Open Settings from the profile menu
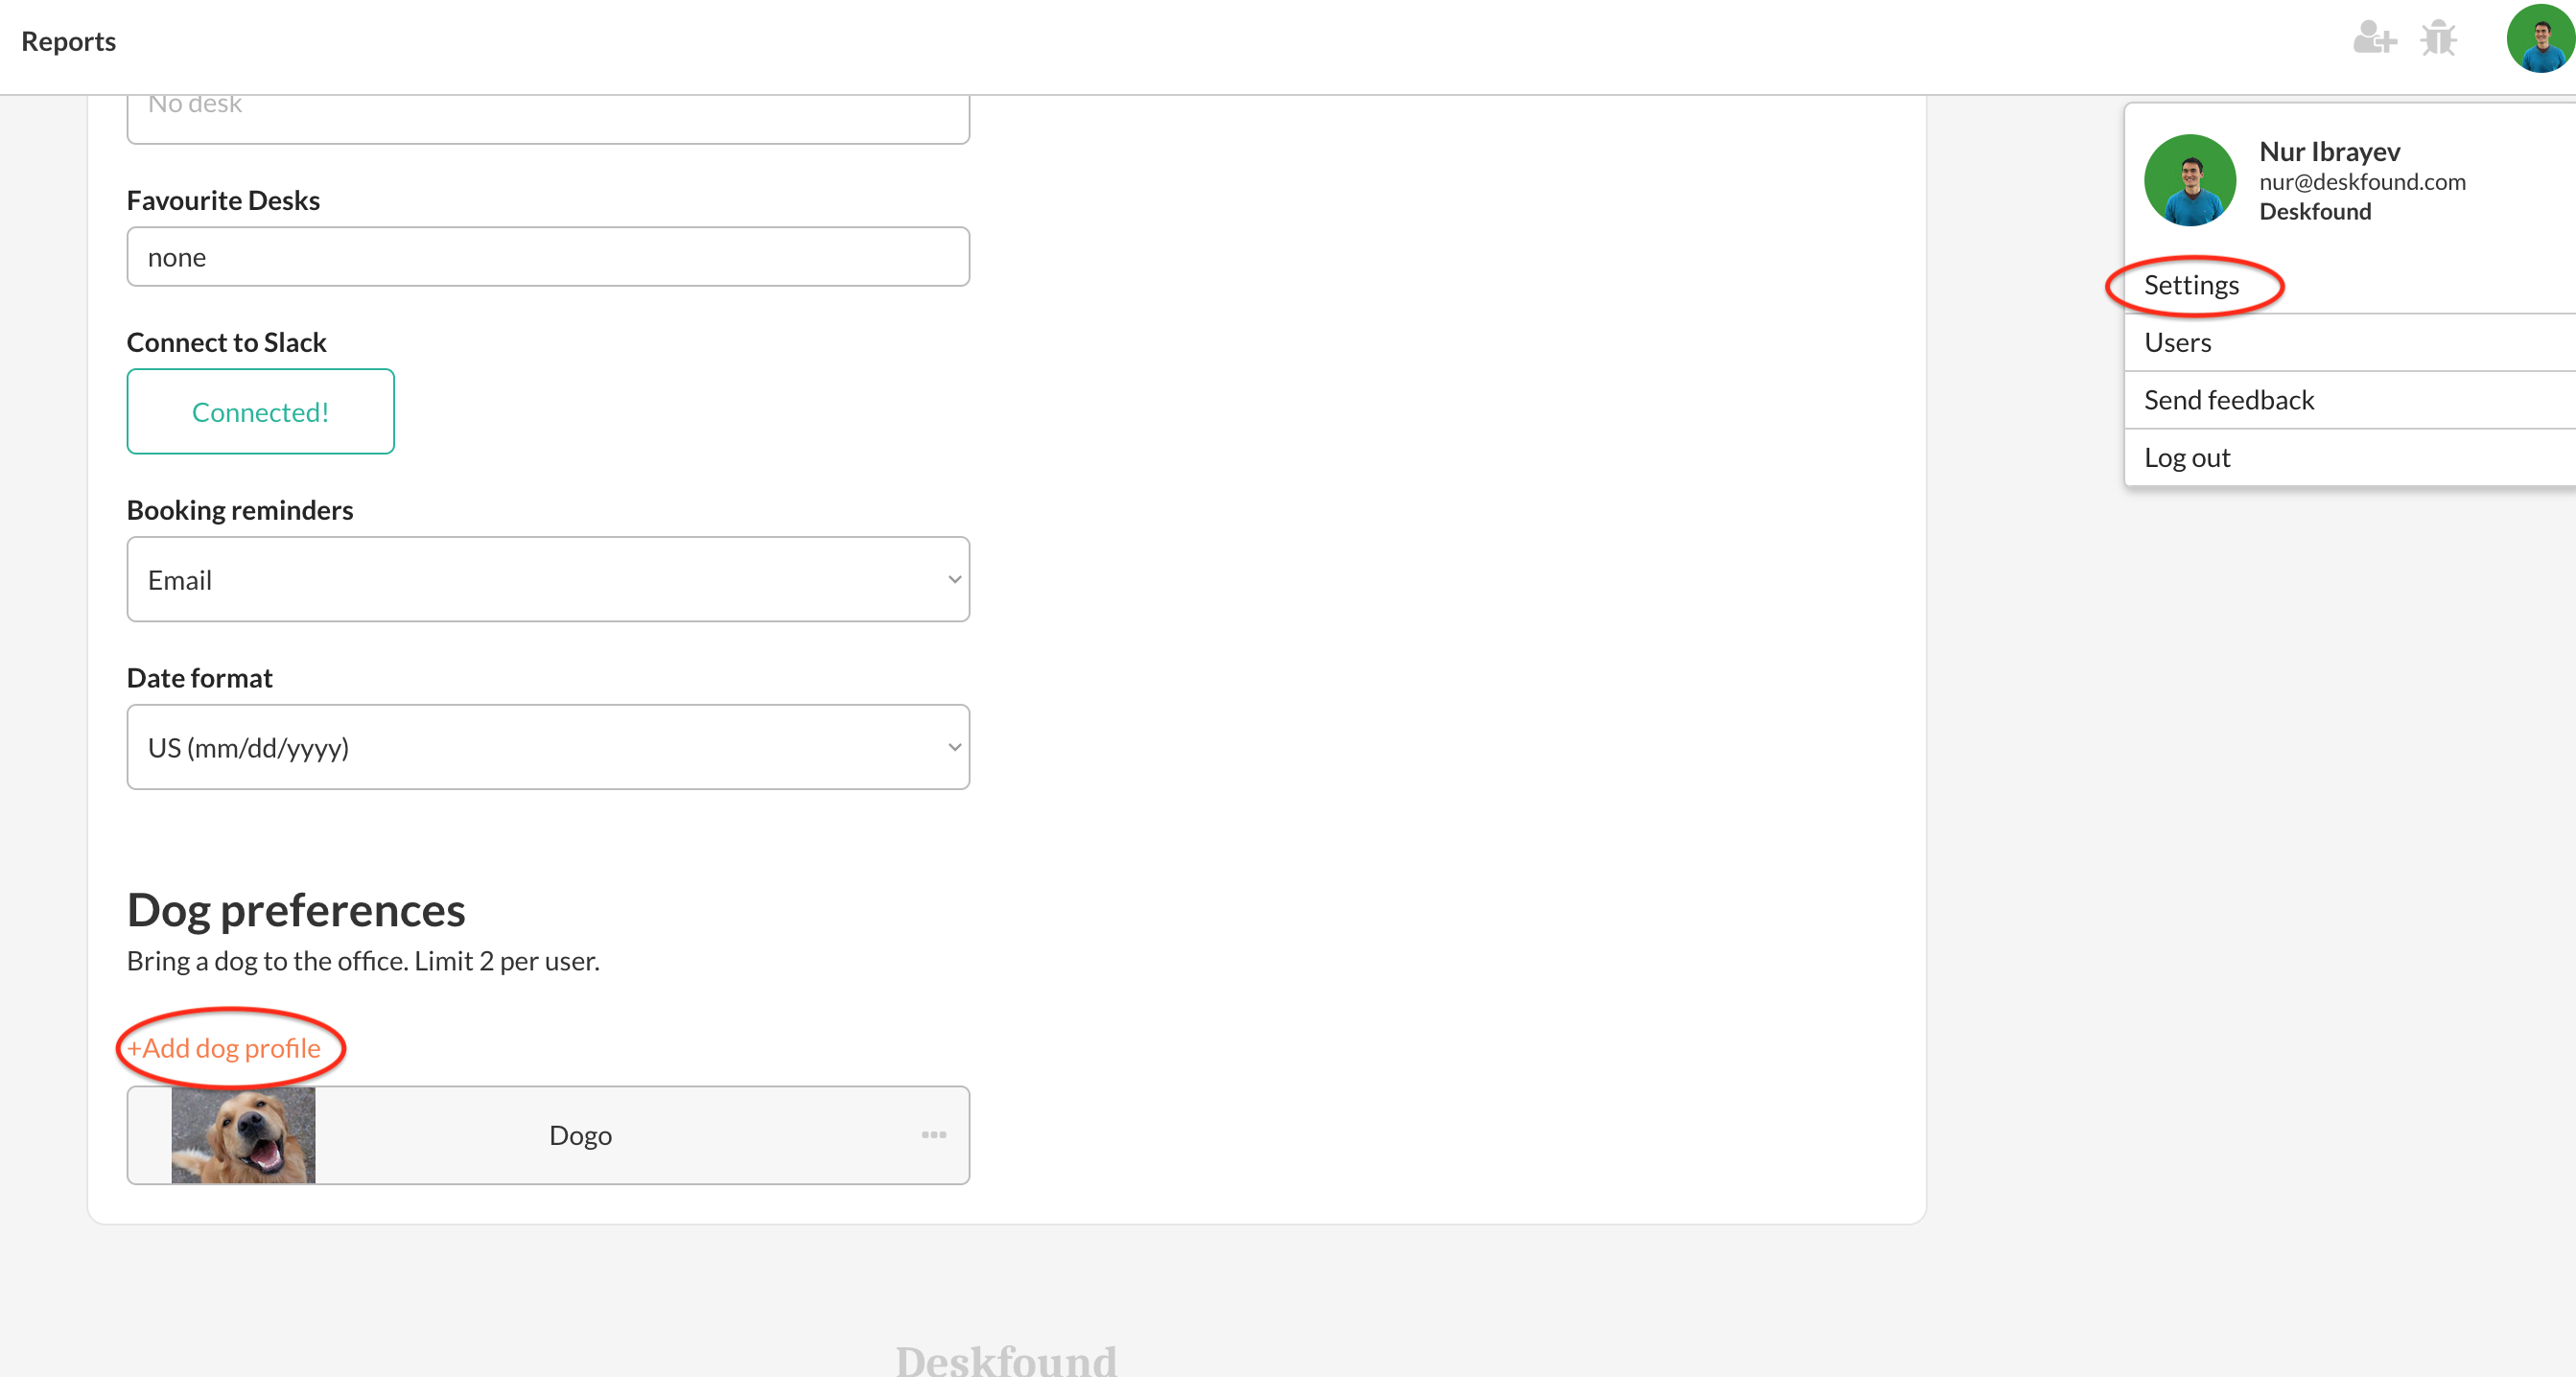 pyautogui.click(x=2191, y=286)
